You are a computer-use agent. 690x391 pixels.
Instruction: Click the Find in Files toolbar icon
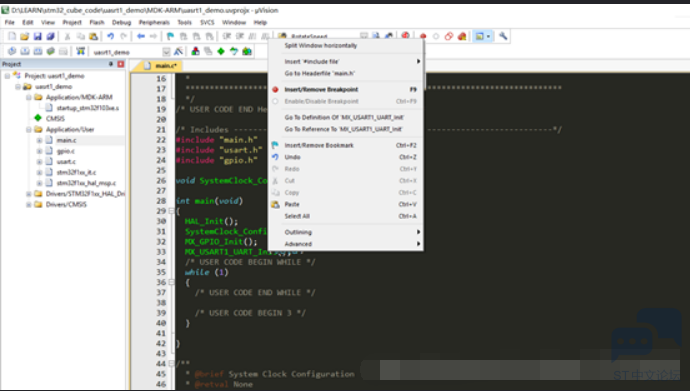click(282, 36)
